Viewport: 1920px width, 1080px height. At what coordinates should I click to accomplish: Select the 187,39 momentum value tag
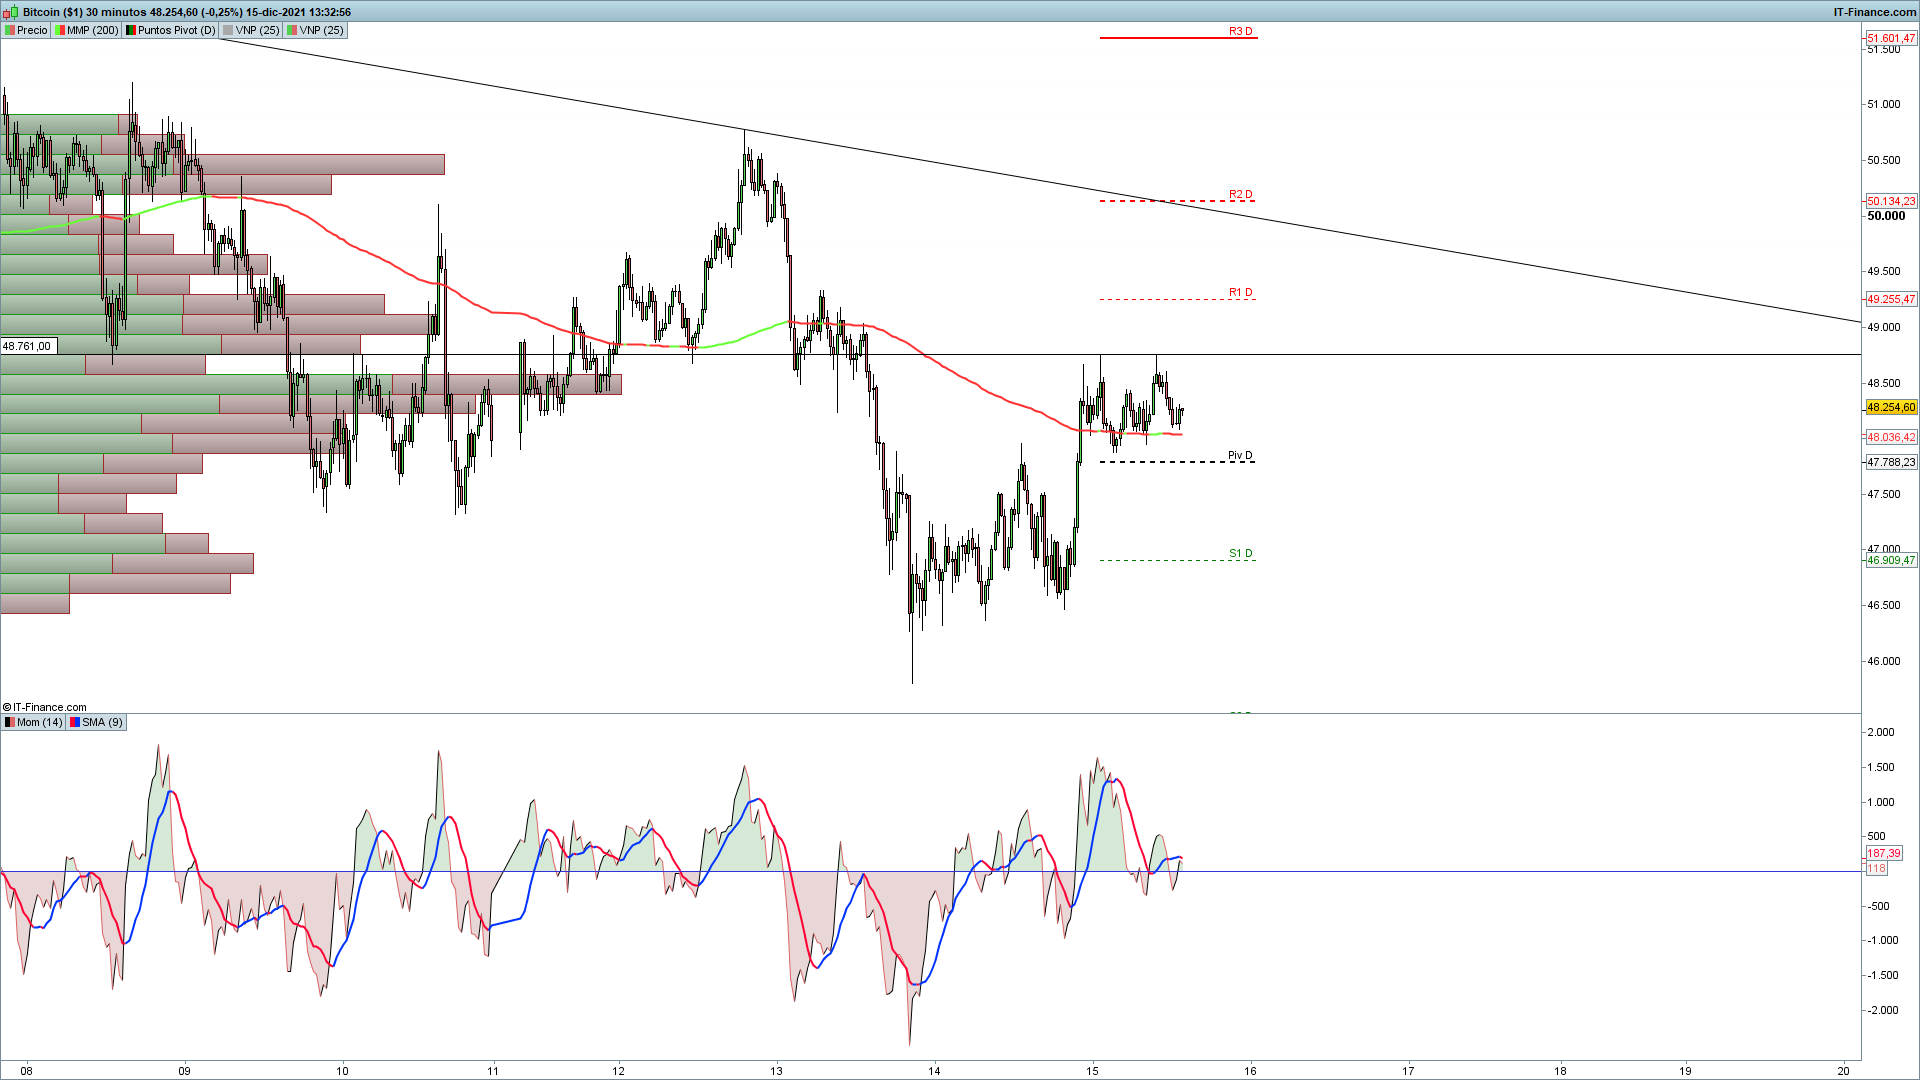[x=1883, y=853]
